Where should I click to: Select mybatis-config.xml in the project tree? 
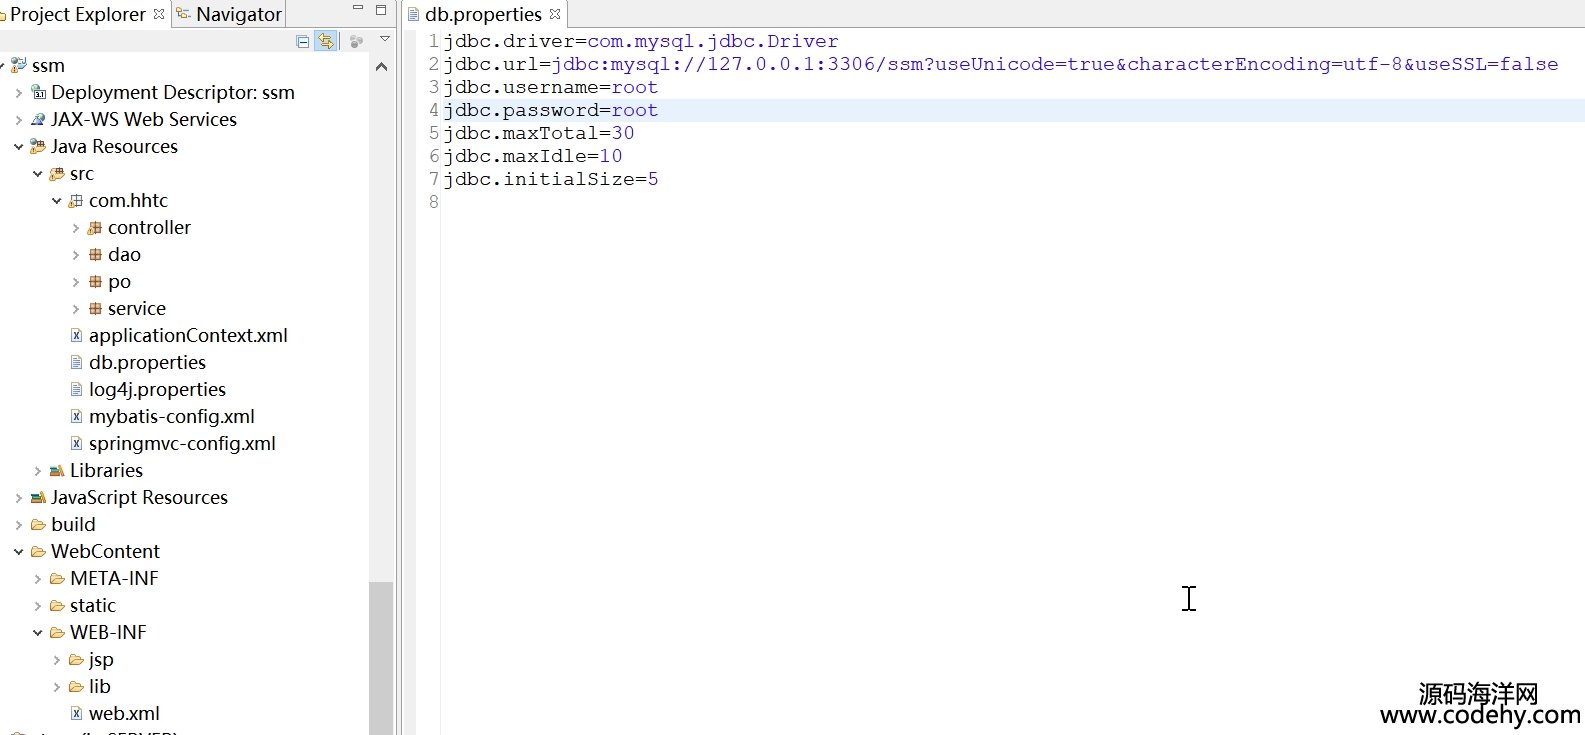(x=171, y=417)
